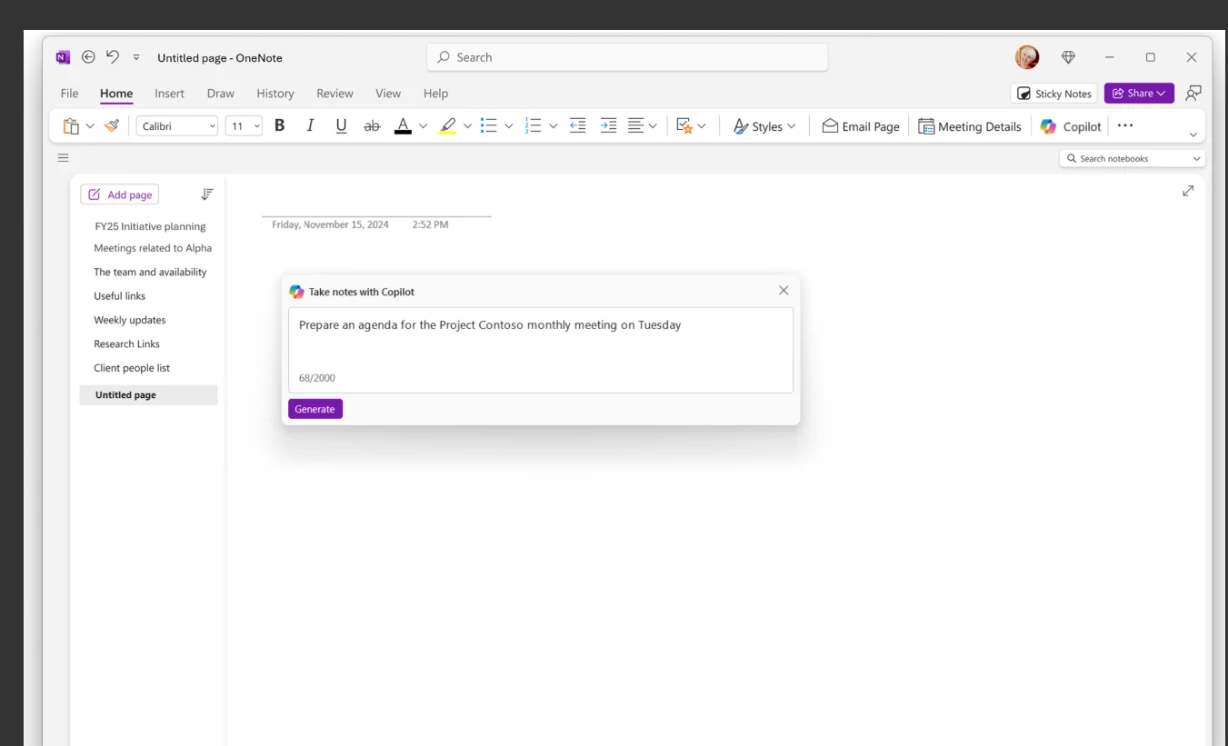The image size is (1228, 746).
Task: Open Meeting Details
Action: [x=970, y=126]
